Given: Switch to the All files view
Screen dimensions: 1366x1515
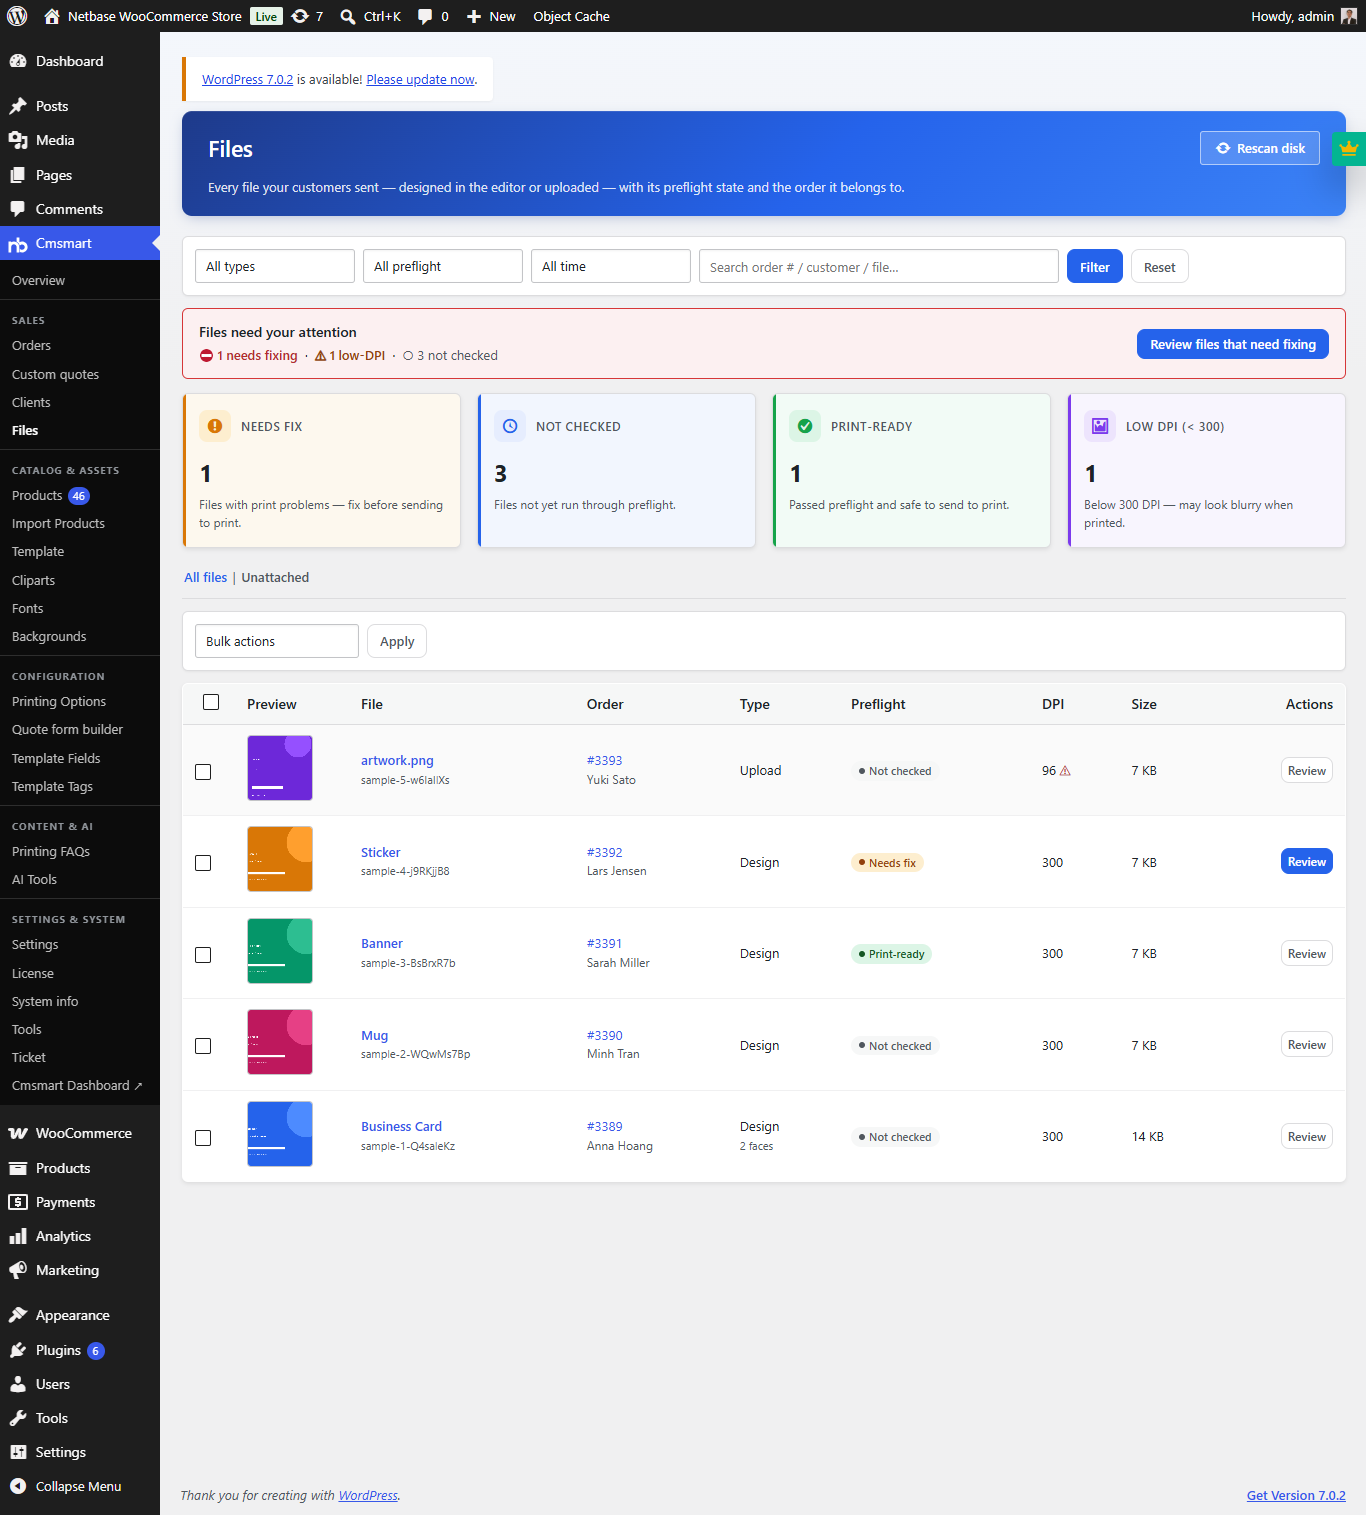Looking at the screenshot, I should tap(205, 577).
